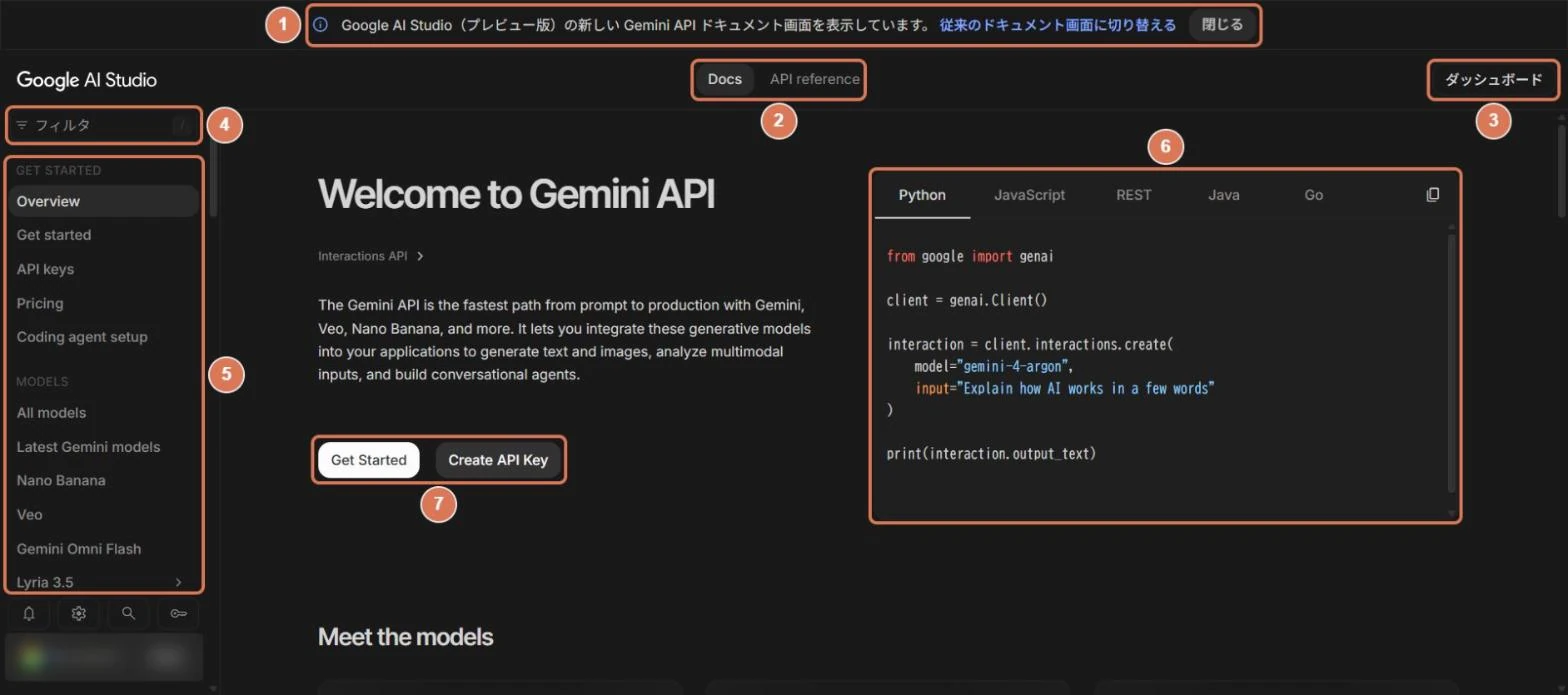The width and height of the screenshot is (1568, 695).
Task: Click the Create API Key button
Action: point(498,460)
